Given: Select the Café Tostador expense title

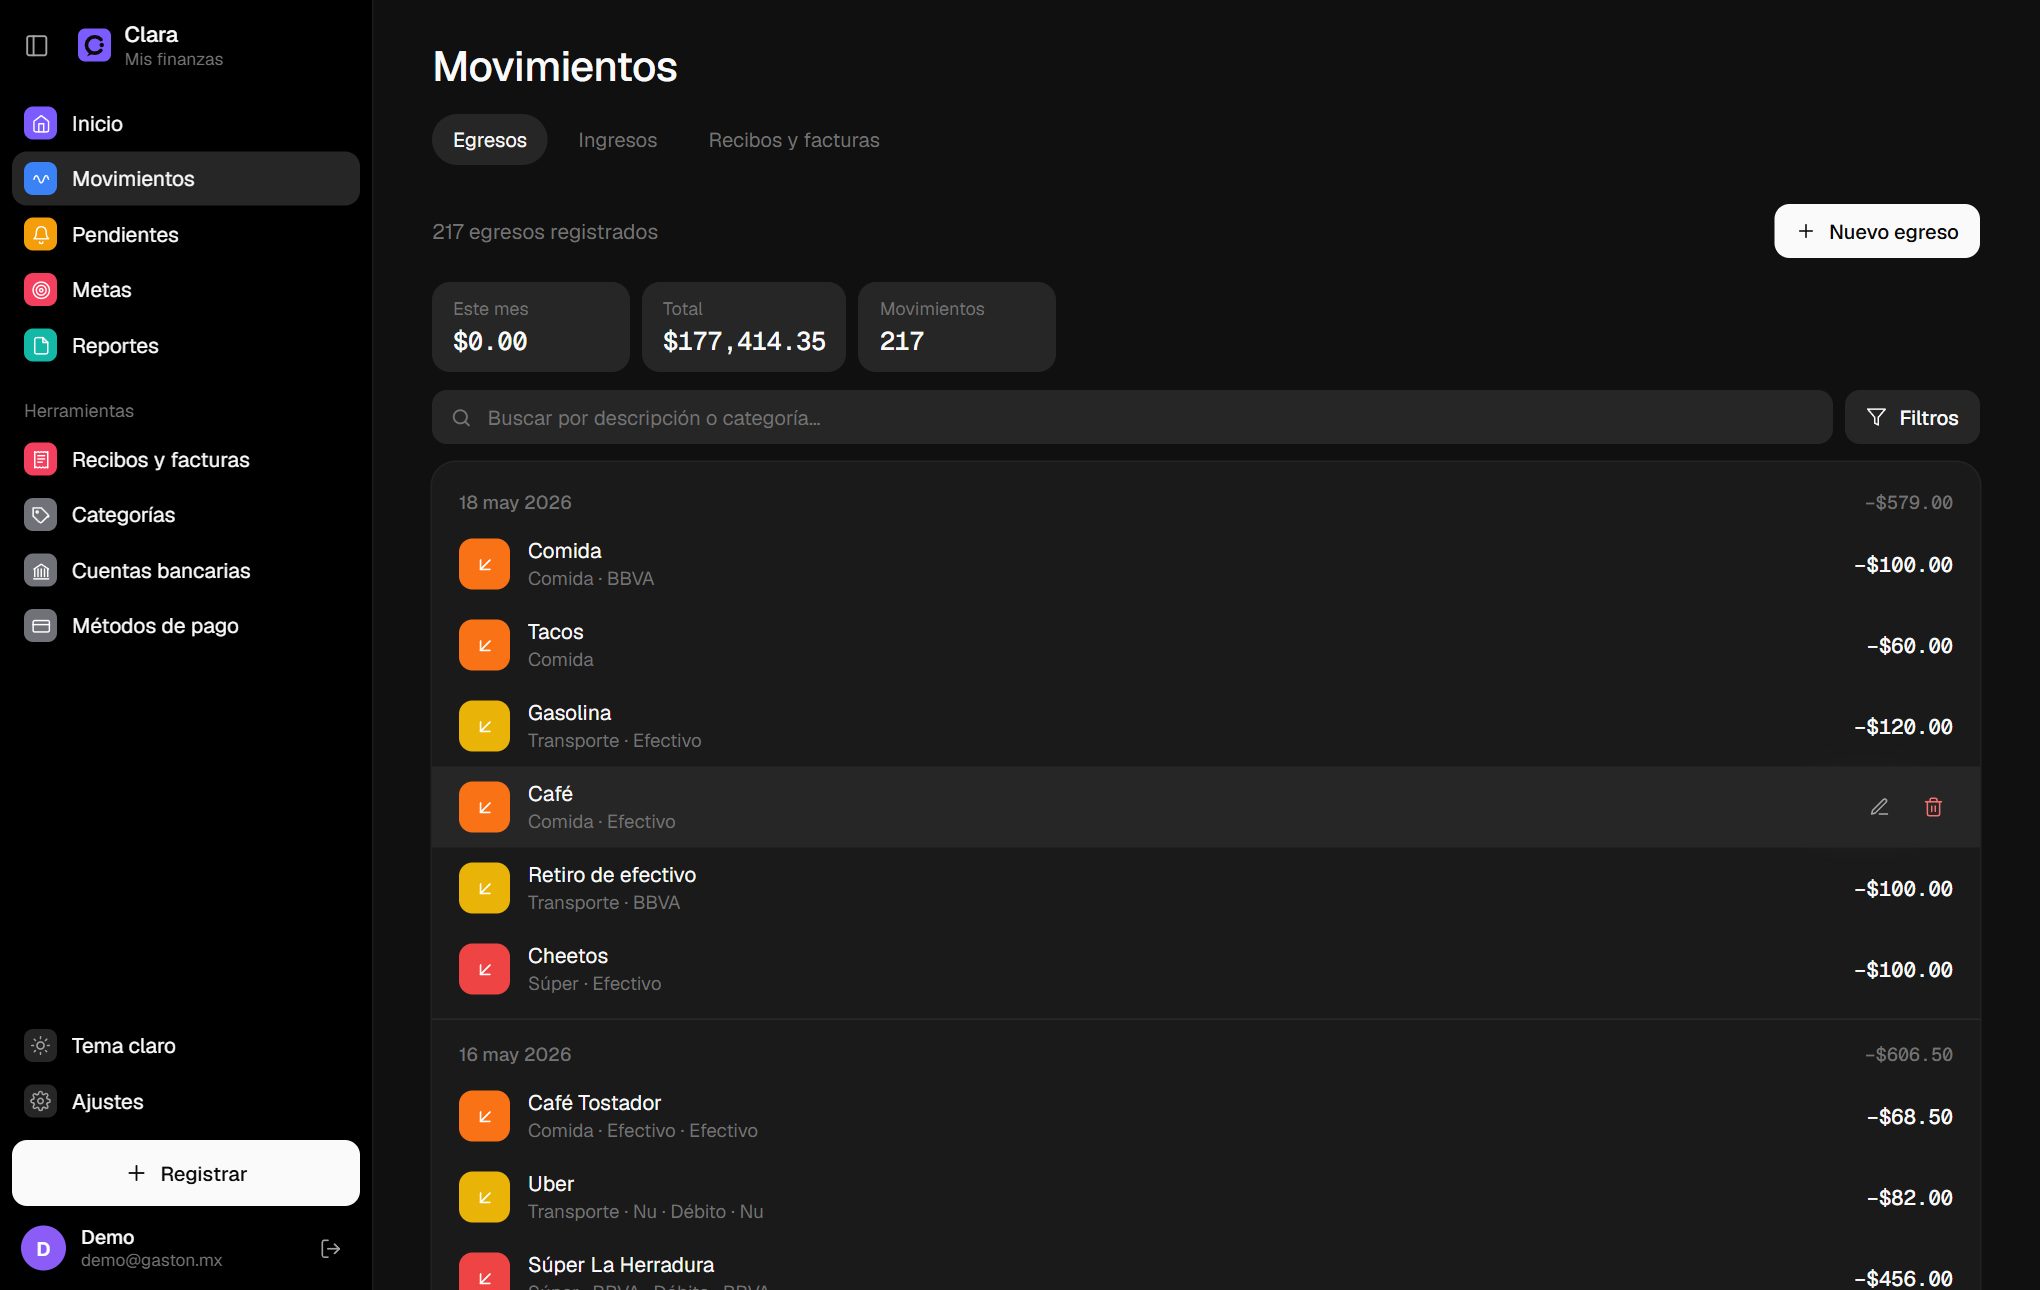Looking at the screenshot, I should (595, 1103).
